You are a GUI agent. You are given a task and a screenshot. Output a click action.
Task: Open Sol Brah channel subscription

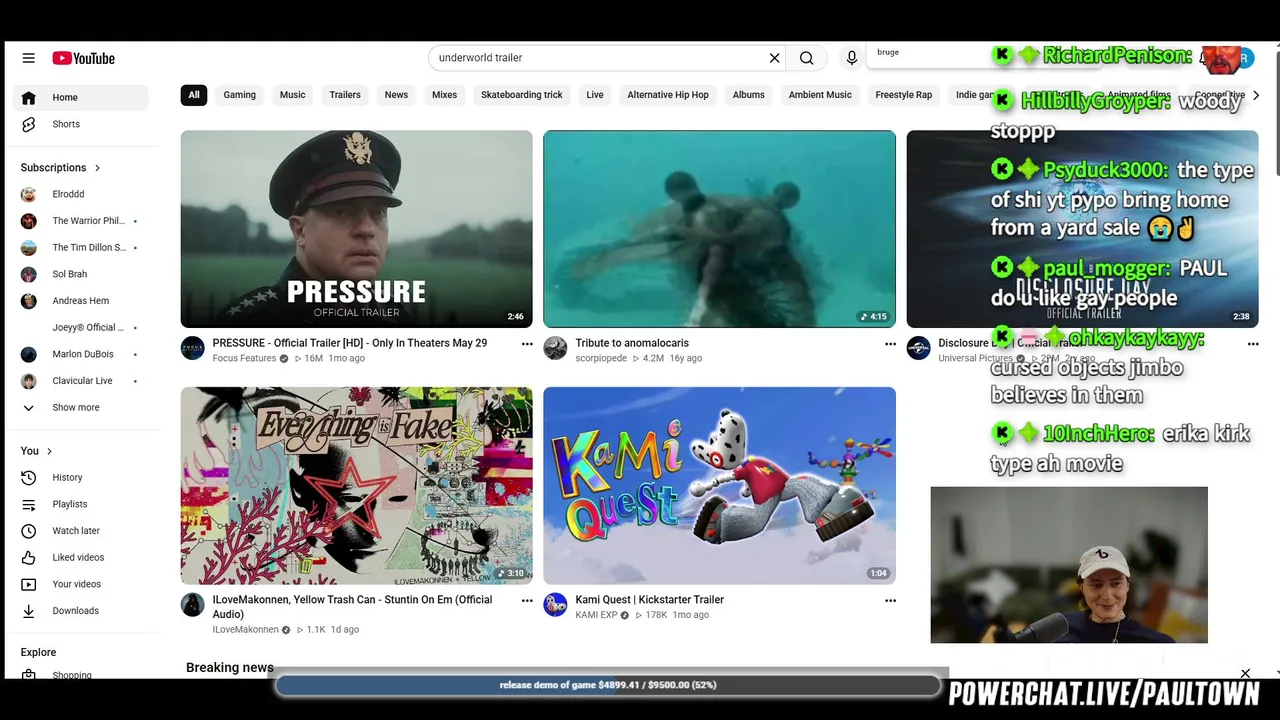point(80,274)
